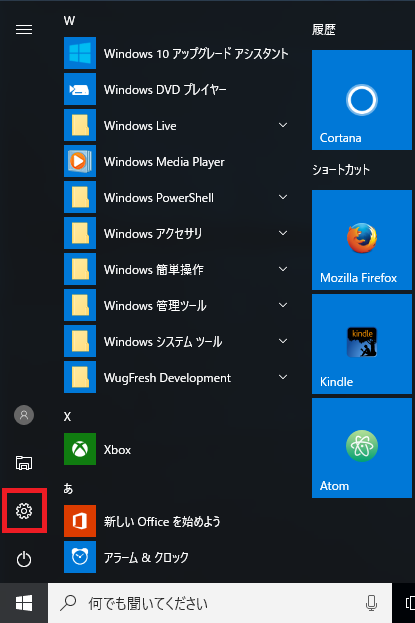Click the あ section letter header
415x623 pixels.
pos(68,488)
